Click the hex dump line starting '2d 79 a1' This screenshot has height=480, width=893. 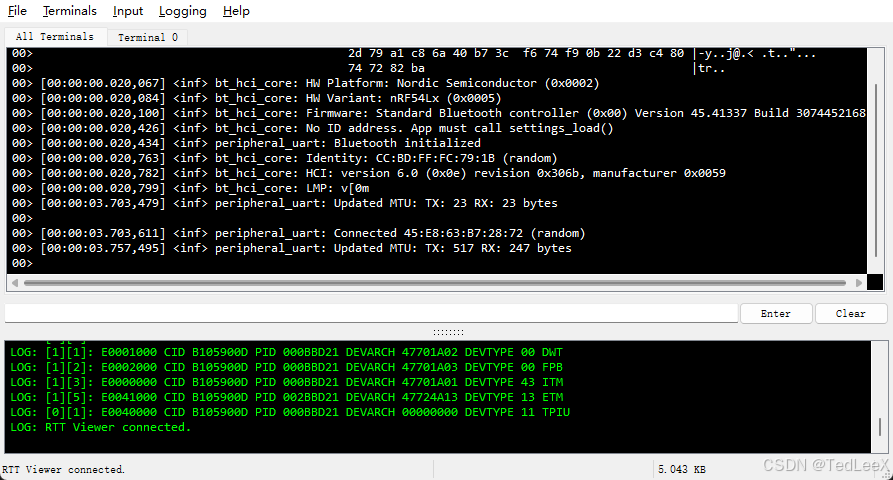click(x=516, y=54)
